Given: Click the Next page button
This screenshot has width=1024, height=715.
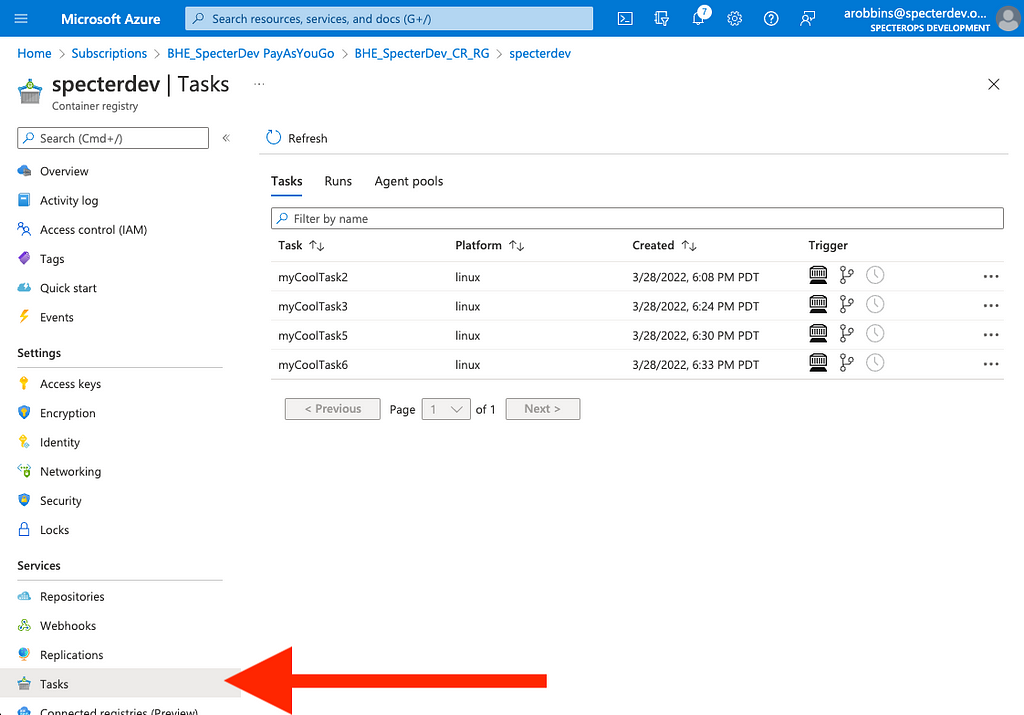Looking at the screenshot, I should pyautogui.click(x=543, y=409).
